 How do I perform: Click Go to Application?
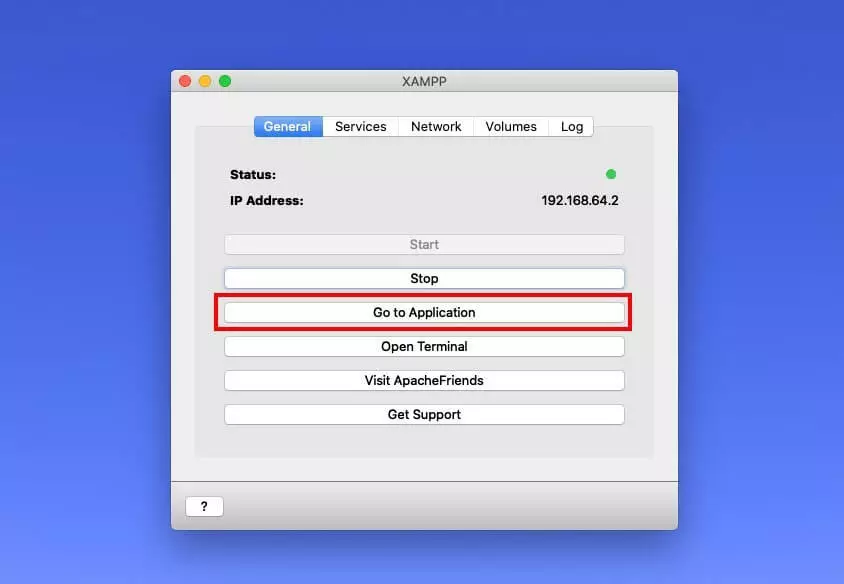pyautogui.click(x=424, y=312)
